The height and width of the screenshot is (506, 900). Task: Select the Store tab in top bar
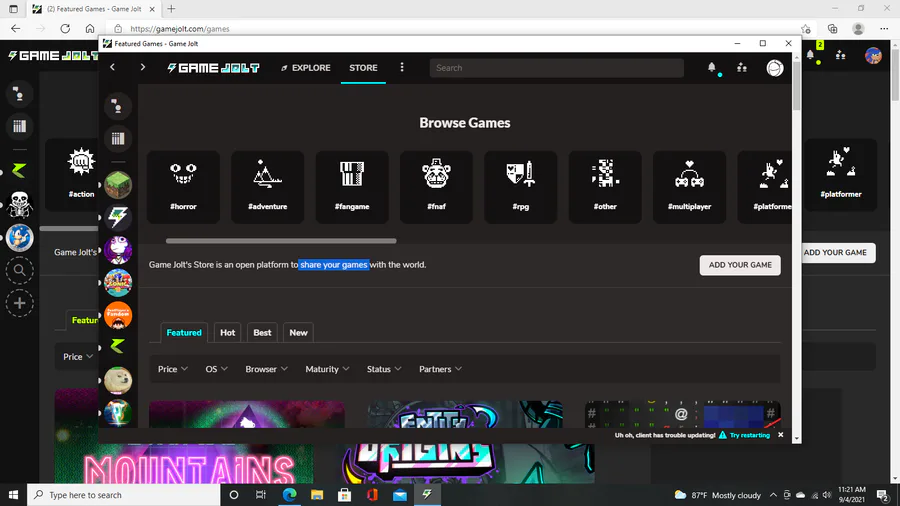pos(363,68)
